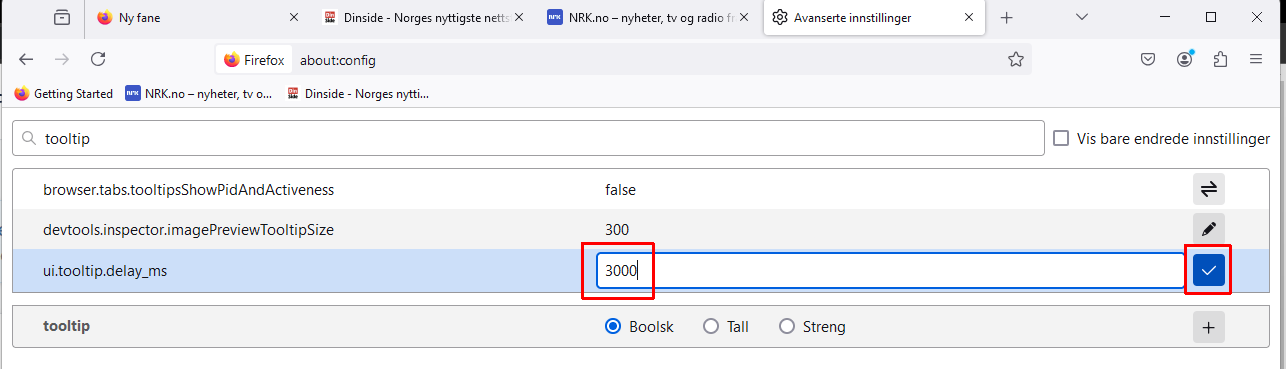1286x369 pixels.
Task: Enable Vis bare endrede innstillinger checkbox
Action: [x=1061, y=139]
